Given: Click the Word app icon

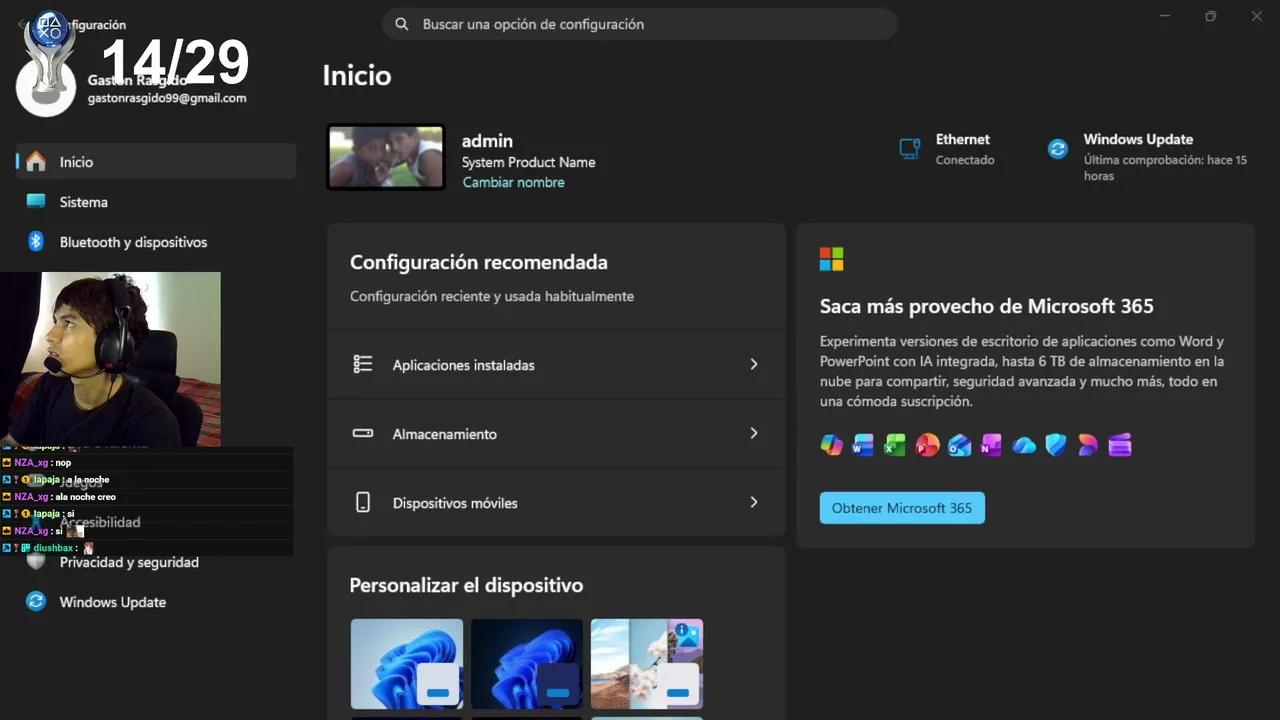Looking at the screenshot, I should [x=863, y=445].
